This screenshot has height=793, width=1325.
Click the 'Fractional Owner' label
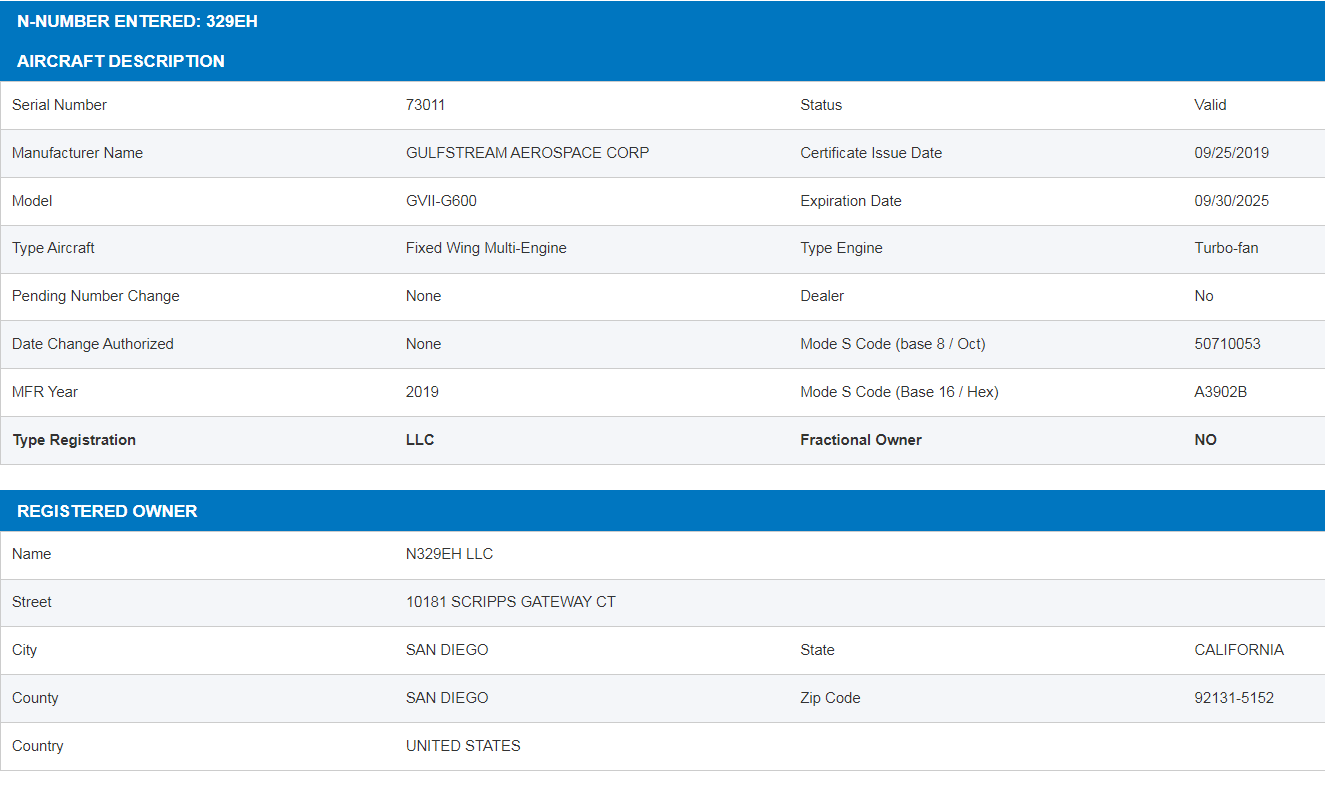pos(861,440)
